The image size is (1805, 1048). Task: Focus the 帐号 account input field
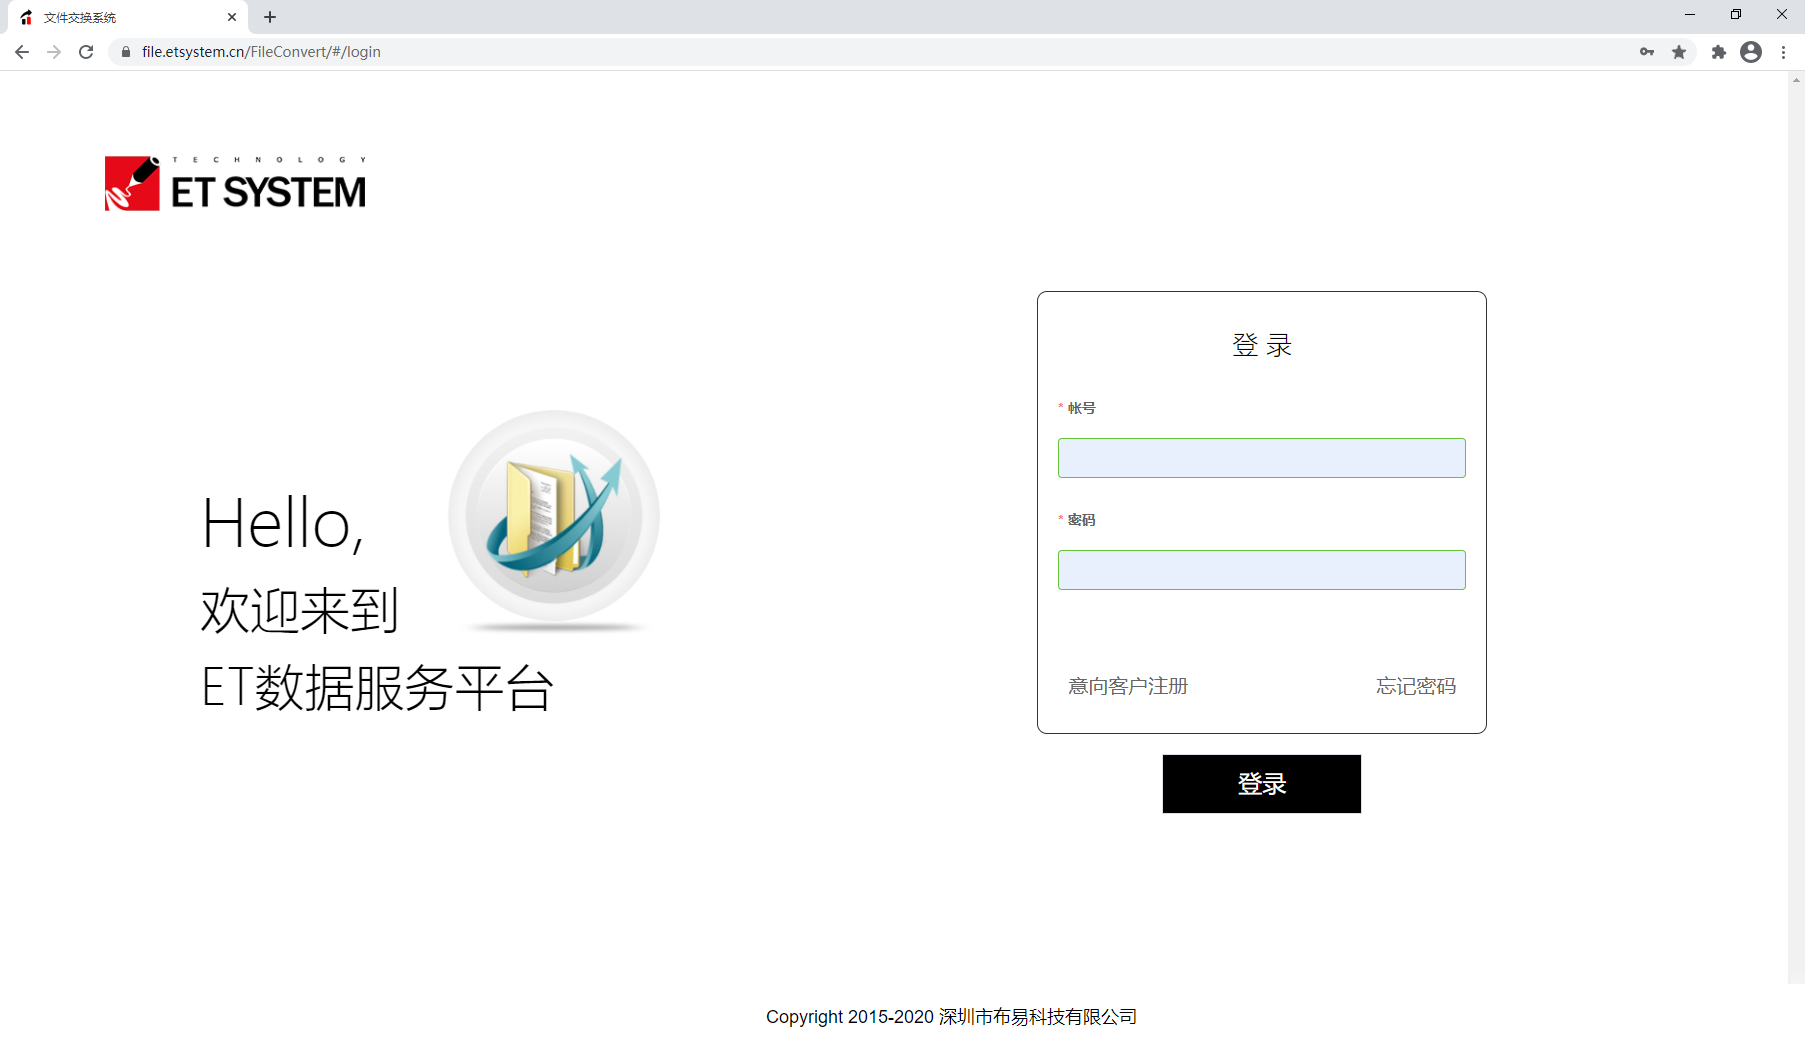[1261, 458]
